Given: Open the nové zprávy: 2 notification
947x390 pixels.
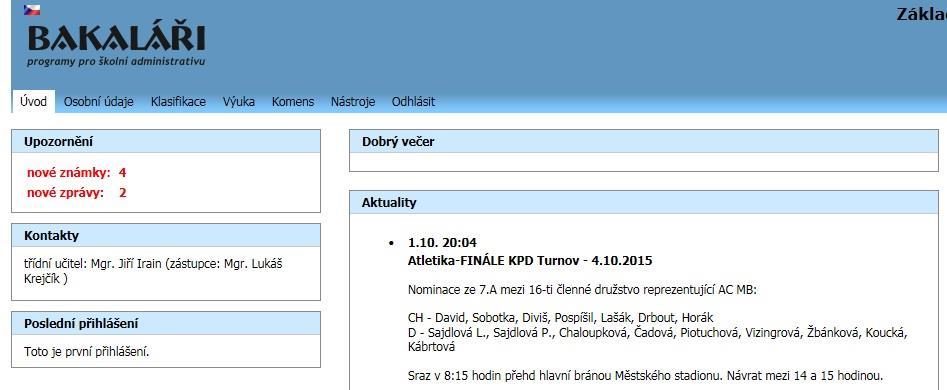Looking at the screenshot, I should 76,193.
